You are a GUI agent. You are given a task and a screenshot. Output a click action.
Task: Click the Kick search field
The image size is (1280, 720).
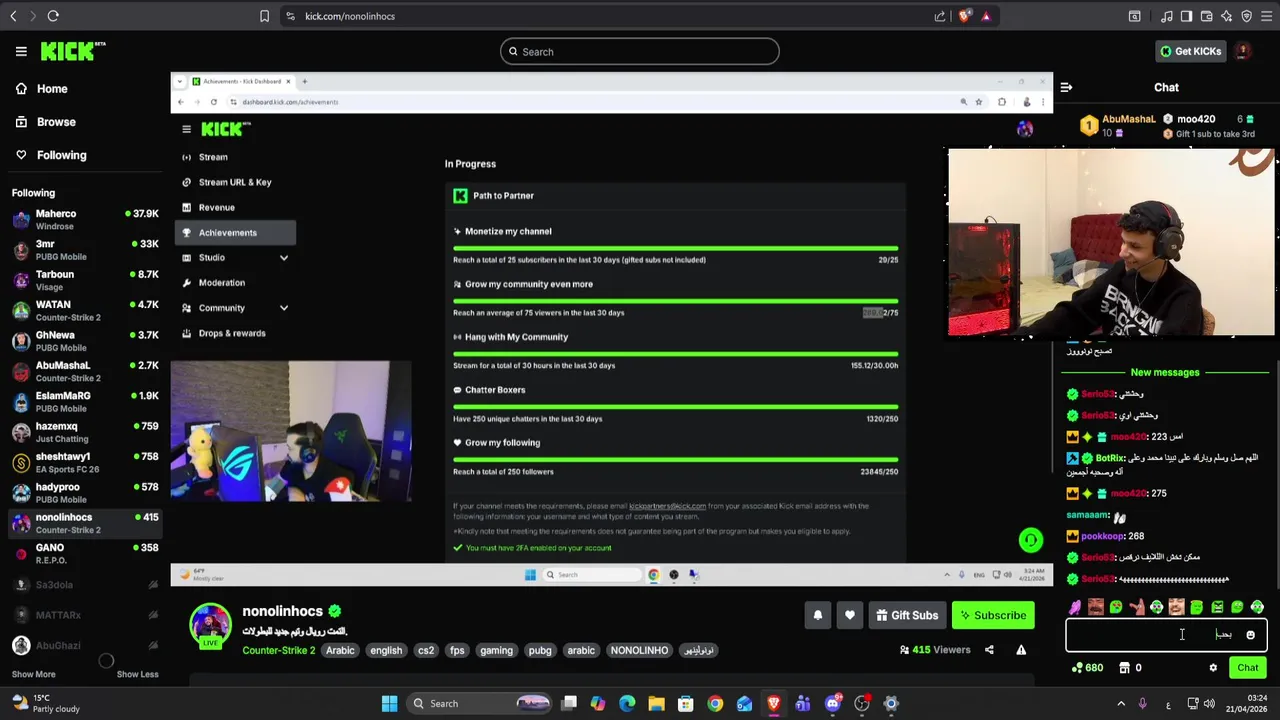coord(640,52)
